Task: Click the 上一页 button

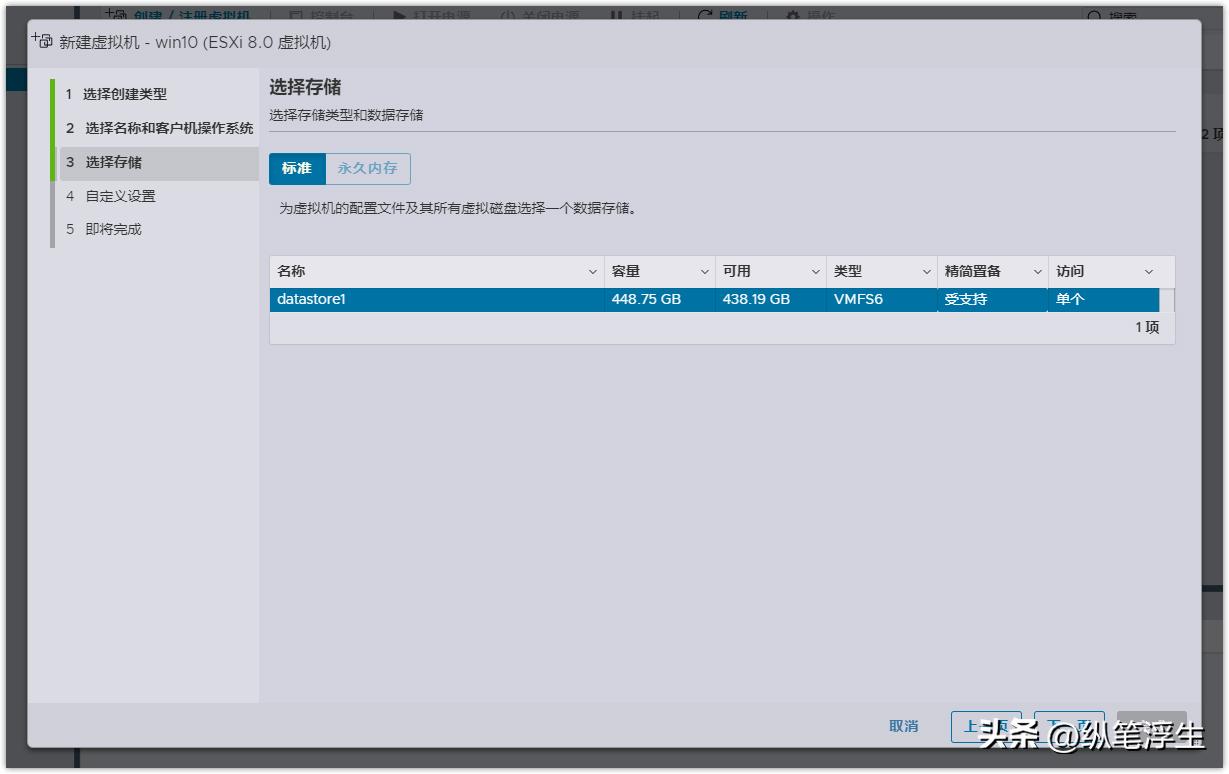Action: [x=988, y=727]
